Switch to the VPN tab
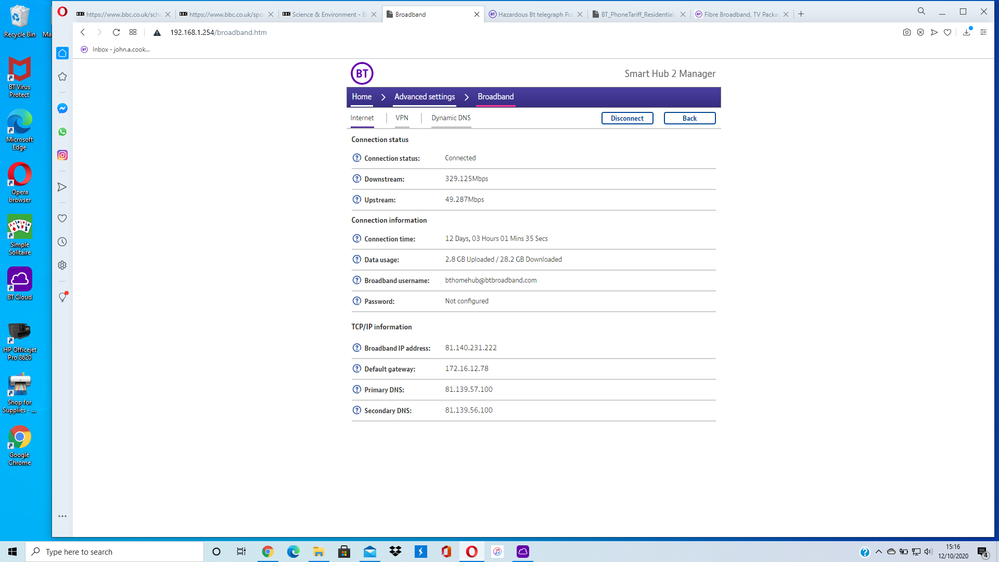 (402, 118)
